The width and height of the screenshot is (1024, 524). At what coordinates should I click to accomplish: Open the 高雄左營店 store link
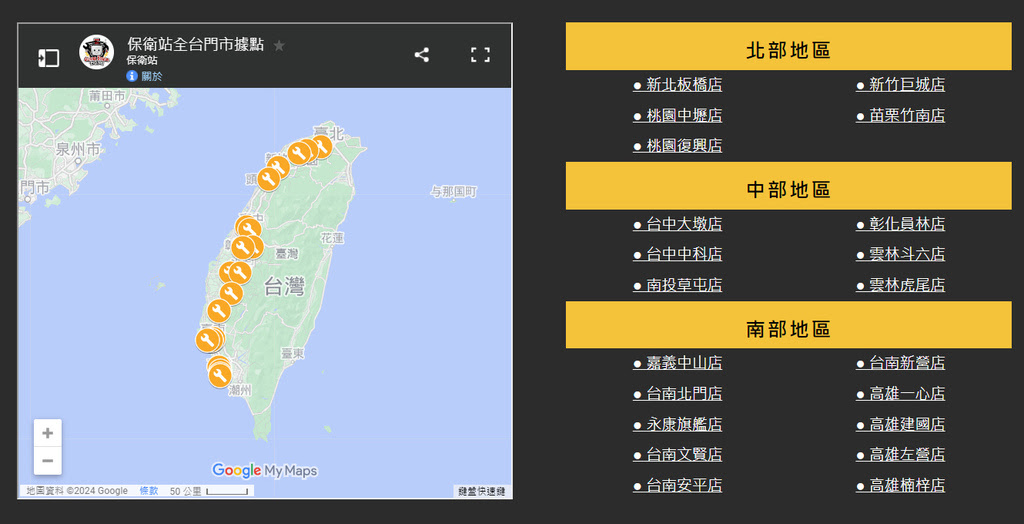coord(901,454)
